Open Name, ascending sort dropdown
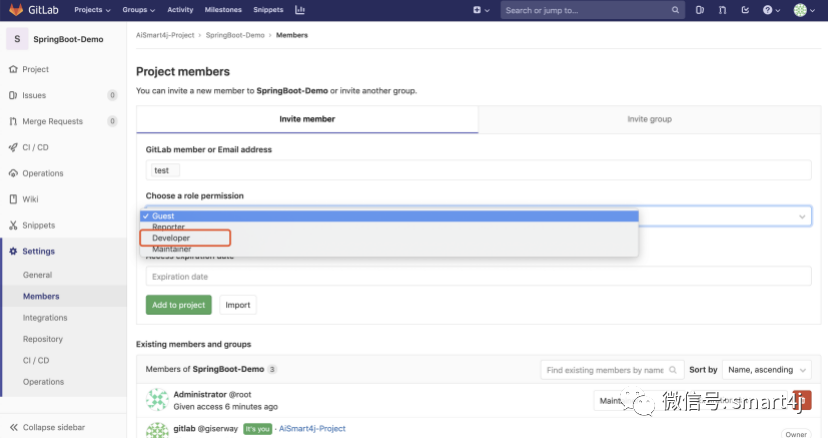The height and width of the screenshot is (440, 830). pyautogui.click(x=766, y=370)
